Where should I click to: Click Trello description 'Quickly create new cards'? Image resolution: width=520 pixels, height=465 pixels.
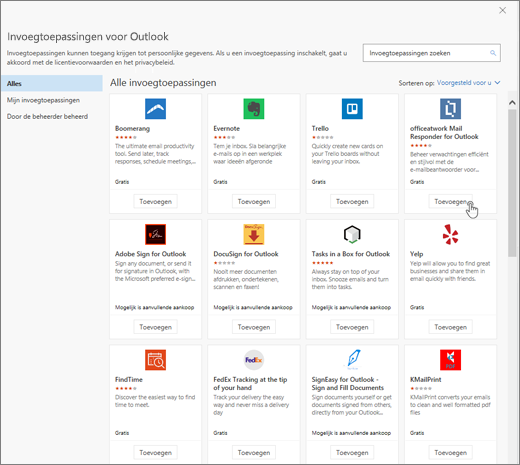coord(347,154)
